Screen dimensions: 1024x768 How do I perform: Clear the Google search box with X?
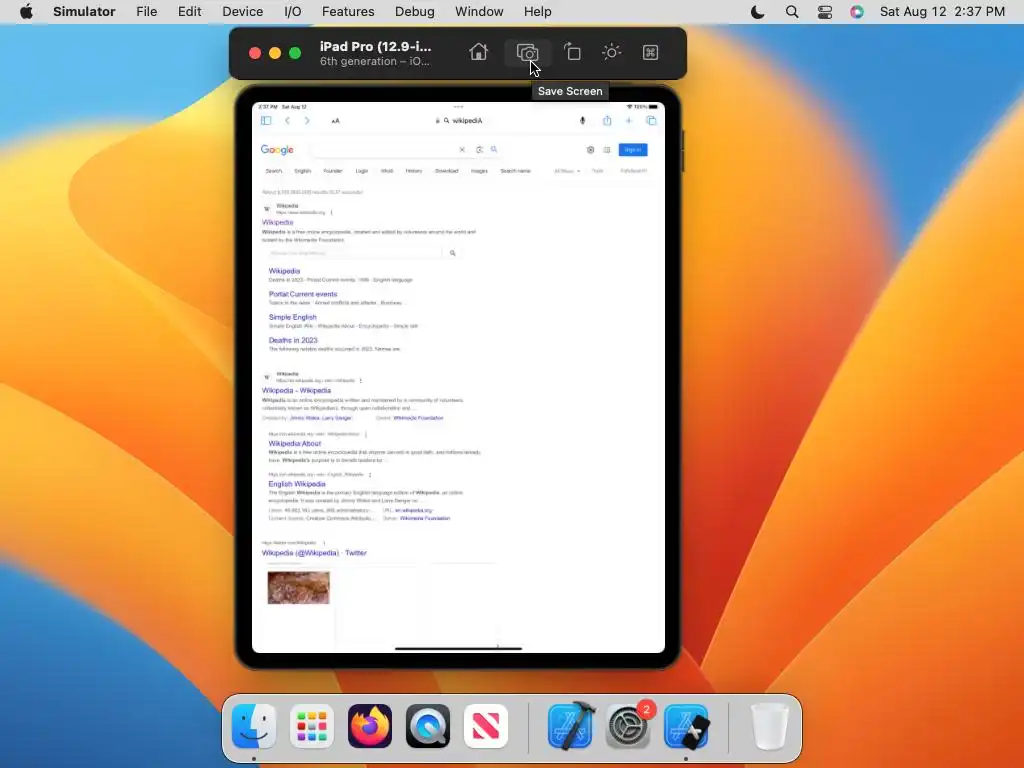(x=462, y=150)
